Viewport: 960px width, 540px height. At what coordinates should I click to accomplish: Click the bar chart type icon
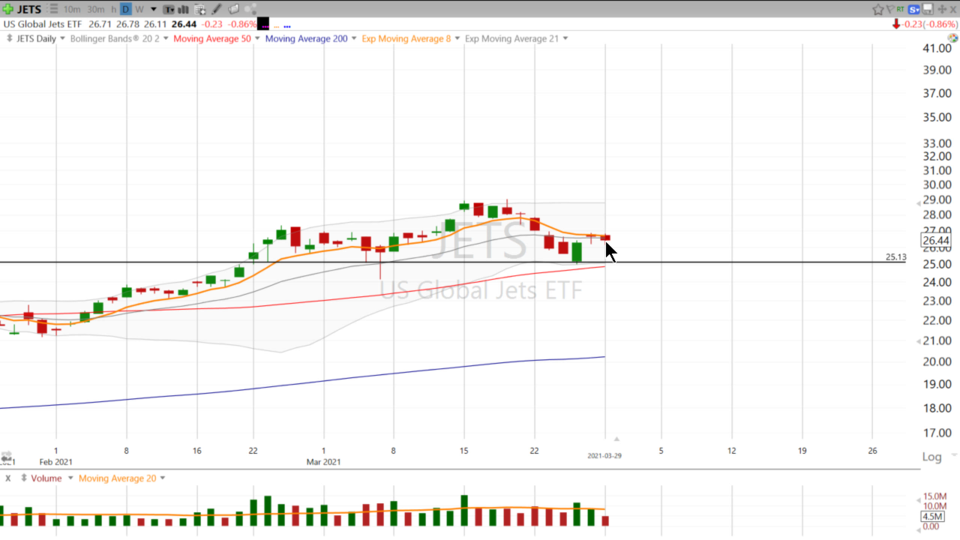tap(183, 9)
